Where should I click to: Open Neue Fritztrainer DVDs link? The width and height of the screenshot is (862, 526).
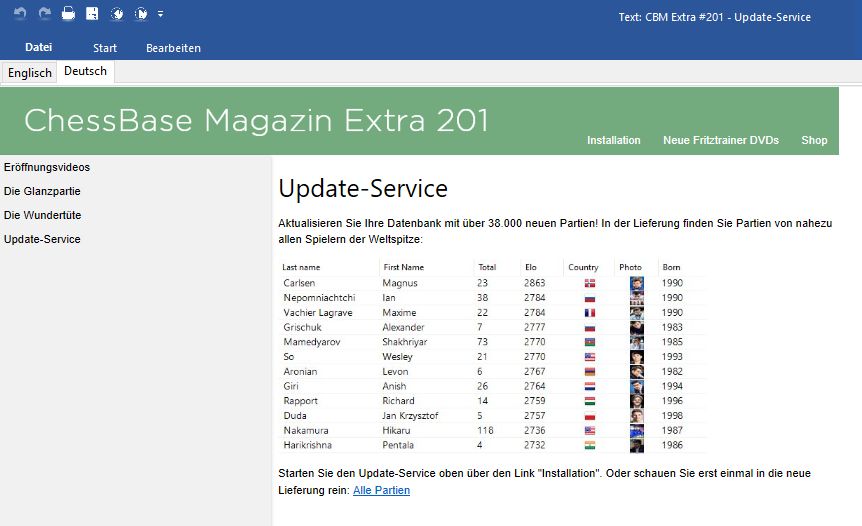click(x=720, y=140)
